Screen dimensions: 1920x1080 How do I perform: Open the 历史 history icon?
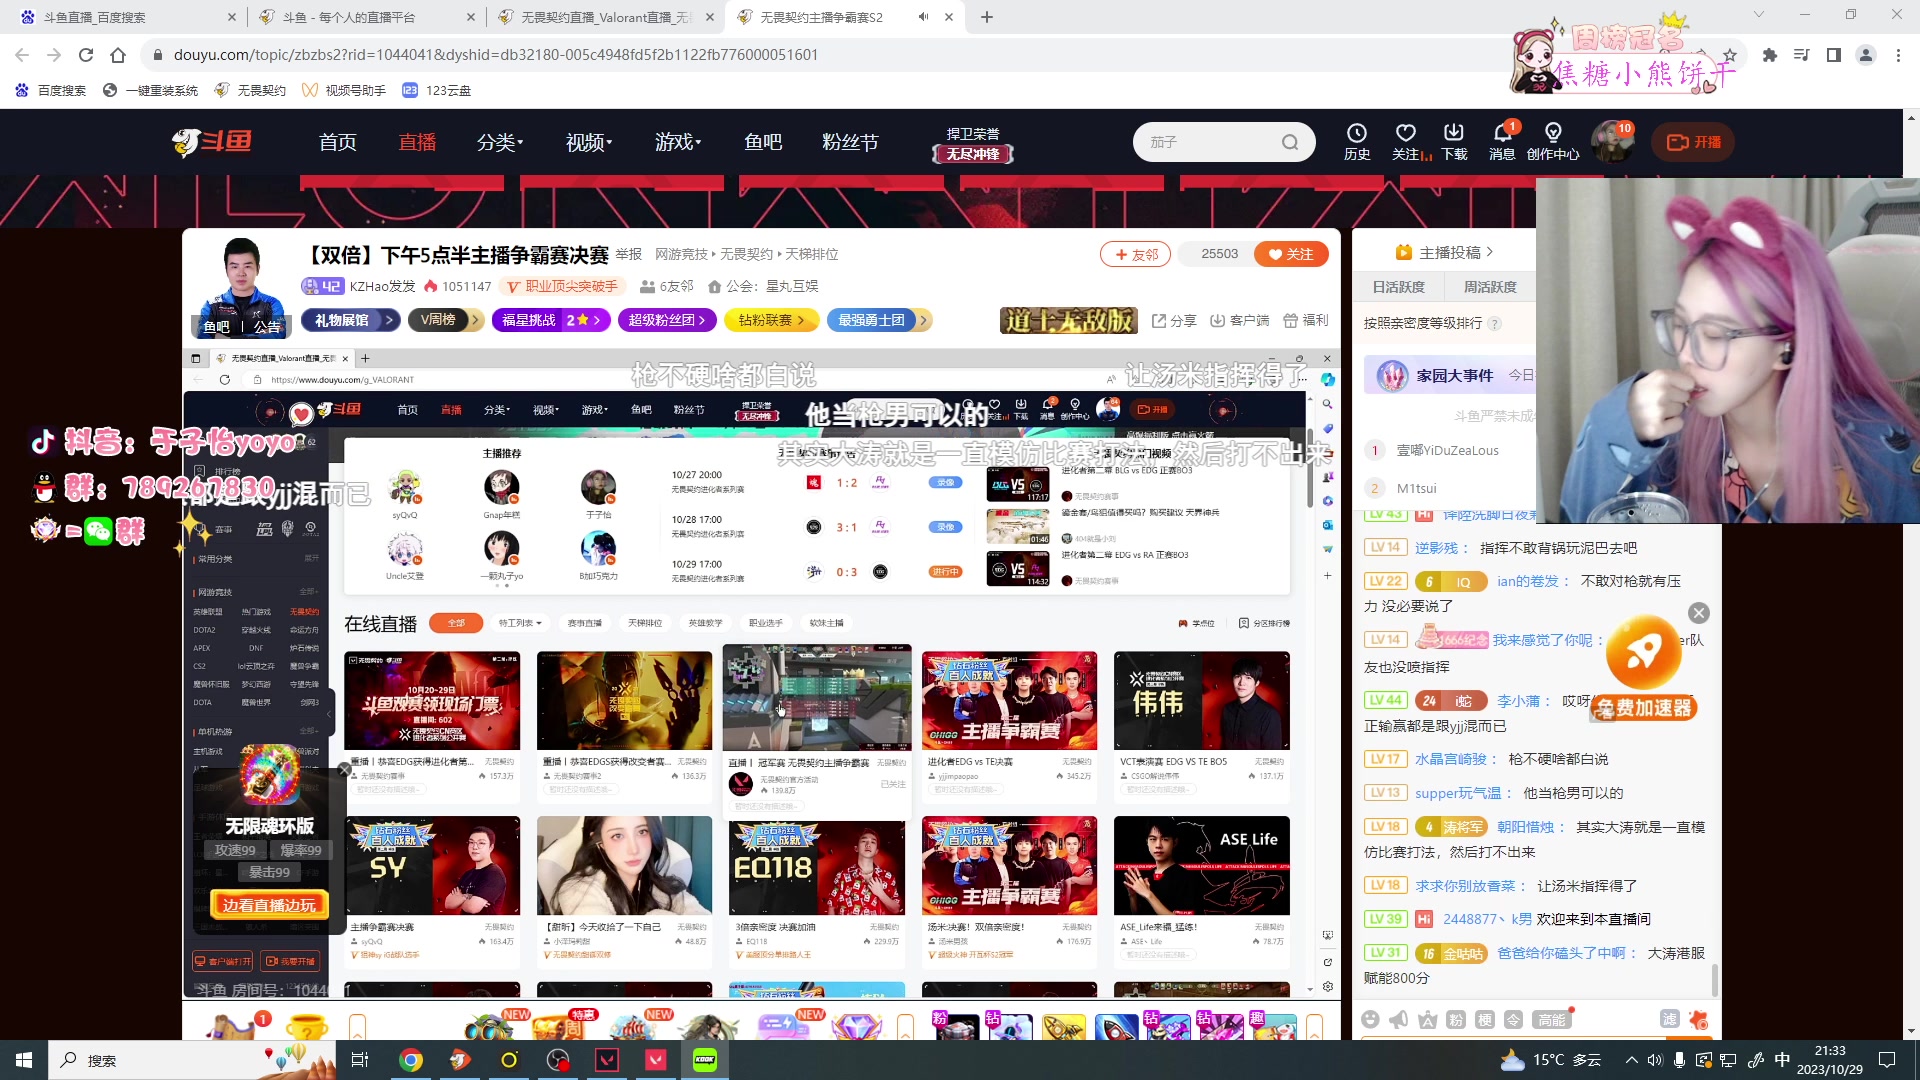point(1357,141)
